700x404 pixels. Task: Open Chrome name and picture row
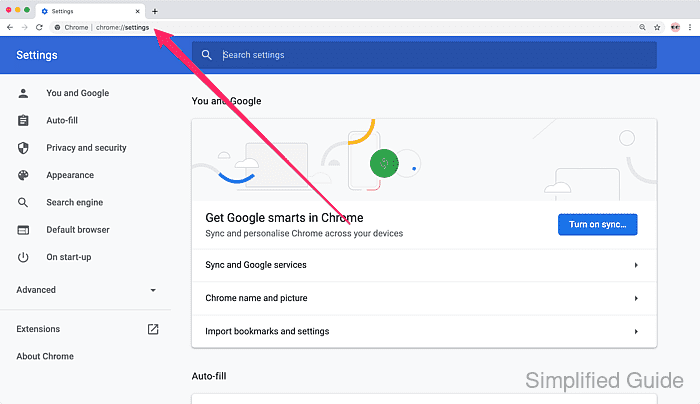point(424,298)
